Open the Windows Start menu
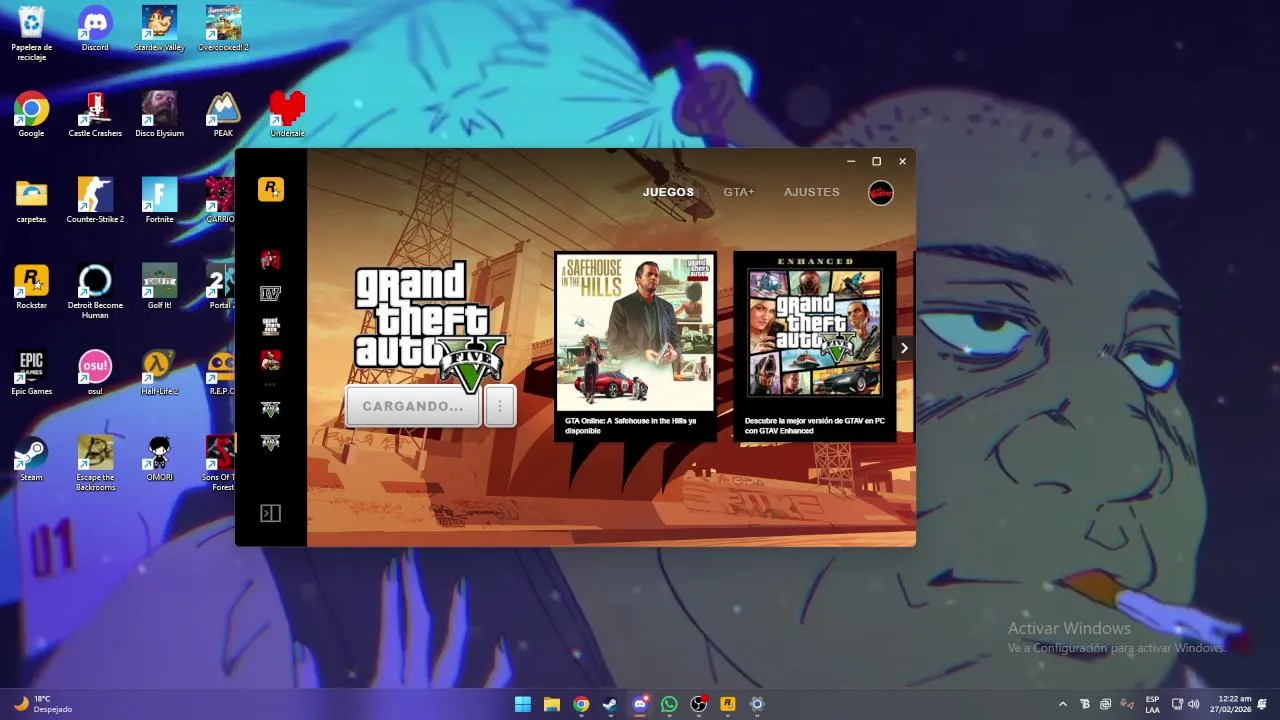Image resolution: width=1280 pixels, height=720 pixels. (x=523, y=704)
